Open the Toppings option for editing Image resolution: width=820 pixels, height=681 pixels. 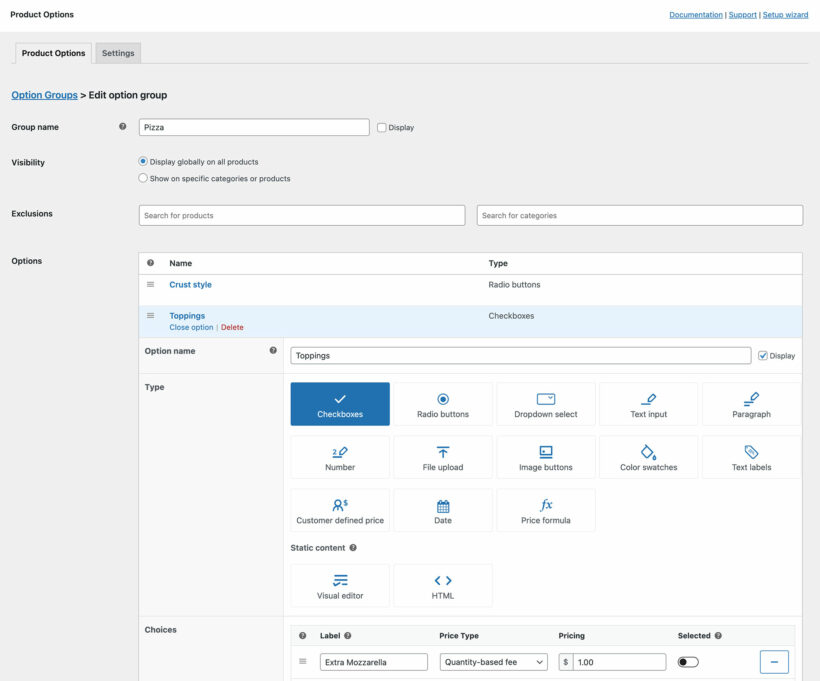point(187,315)
